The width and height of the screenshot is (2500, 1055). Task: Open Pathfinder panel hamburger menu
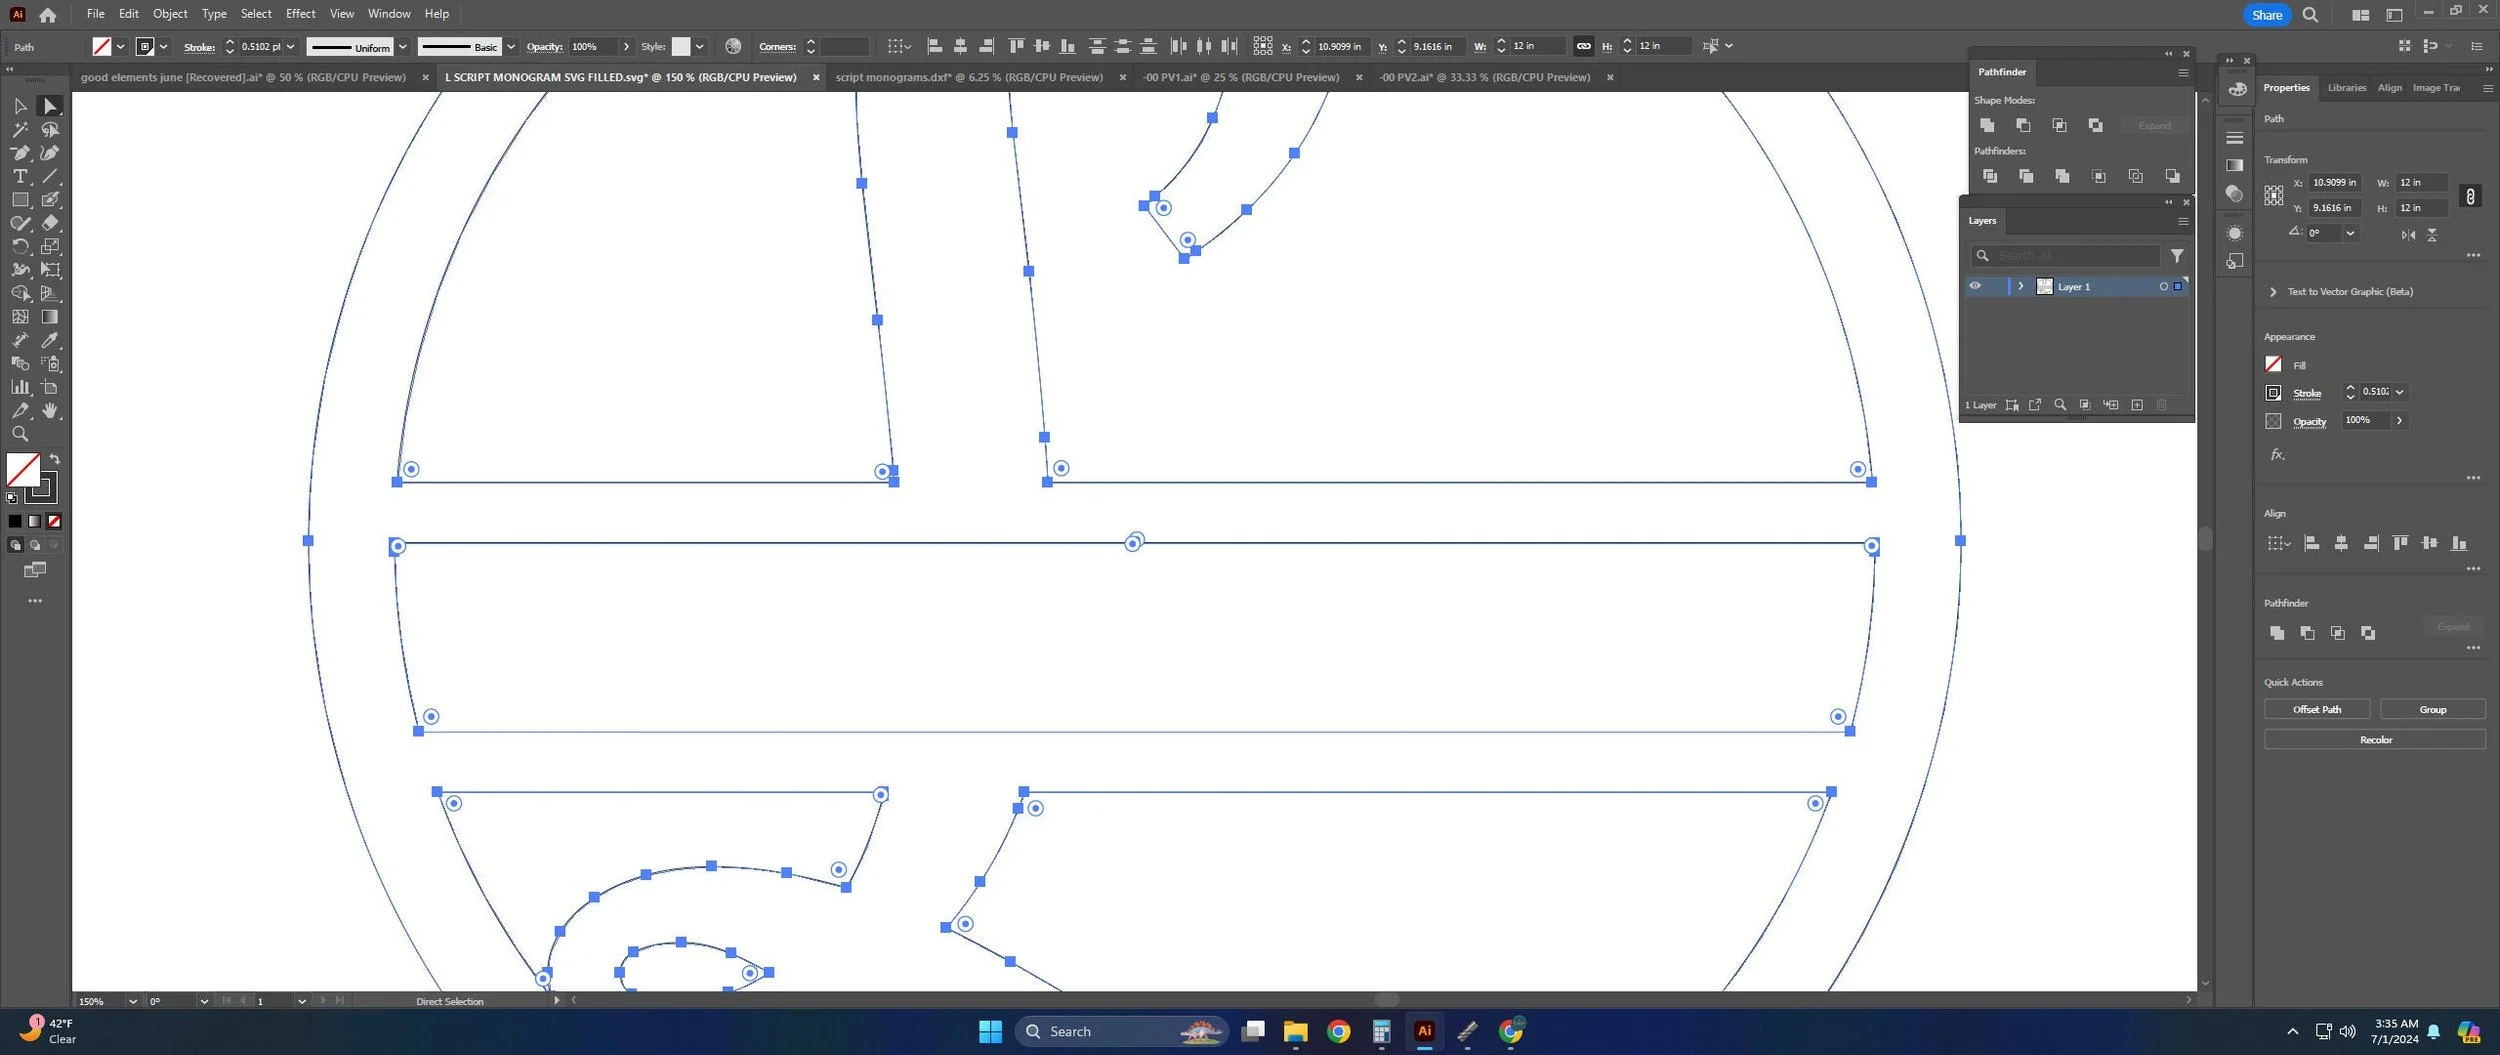(x=2183, y=72)
